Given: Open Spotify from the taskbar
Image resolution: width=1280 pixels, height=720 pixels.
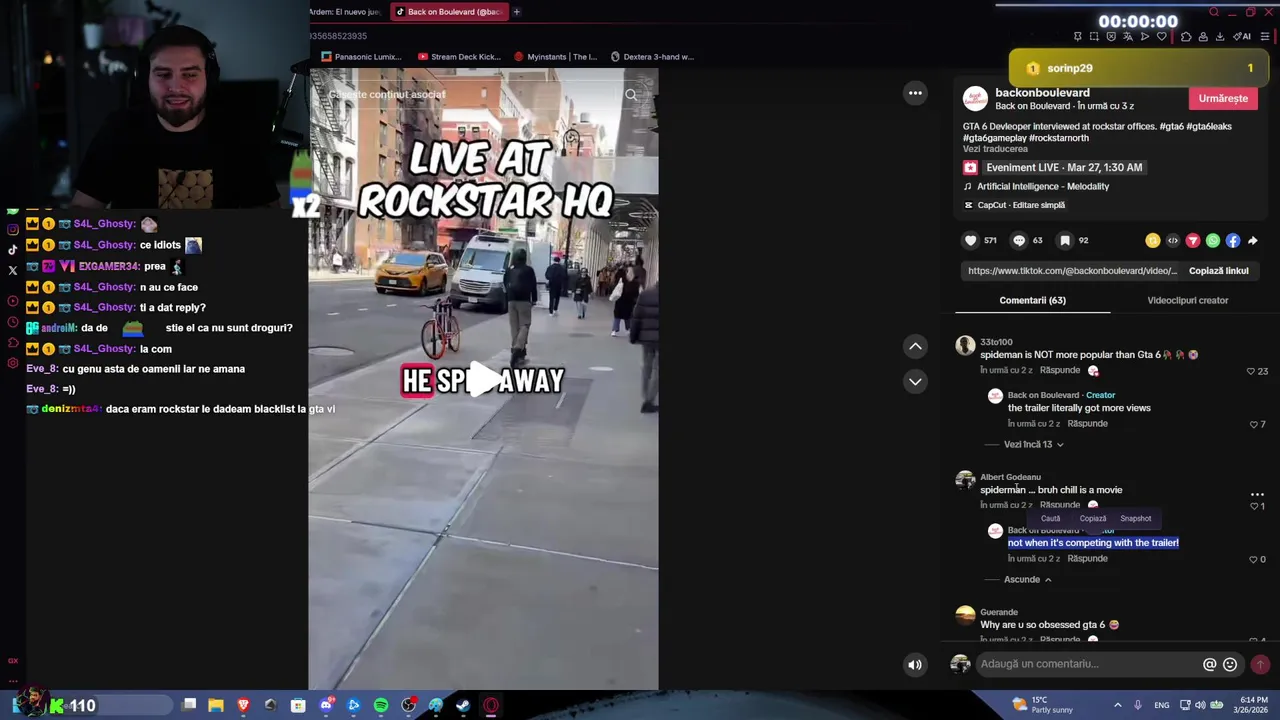Looking at the screenshot, I should click(381, 705).
